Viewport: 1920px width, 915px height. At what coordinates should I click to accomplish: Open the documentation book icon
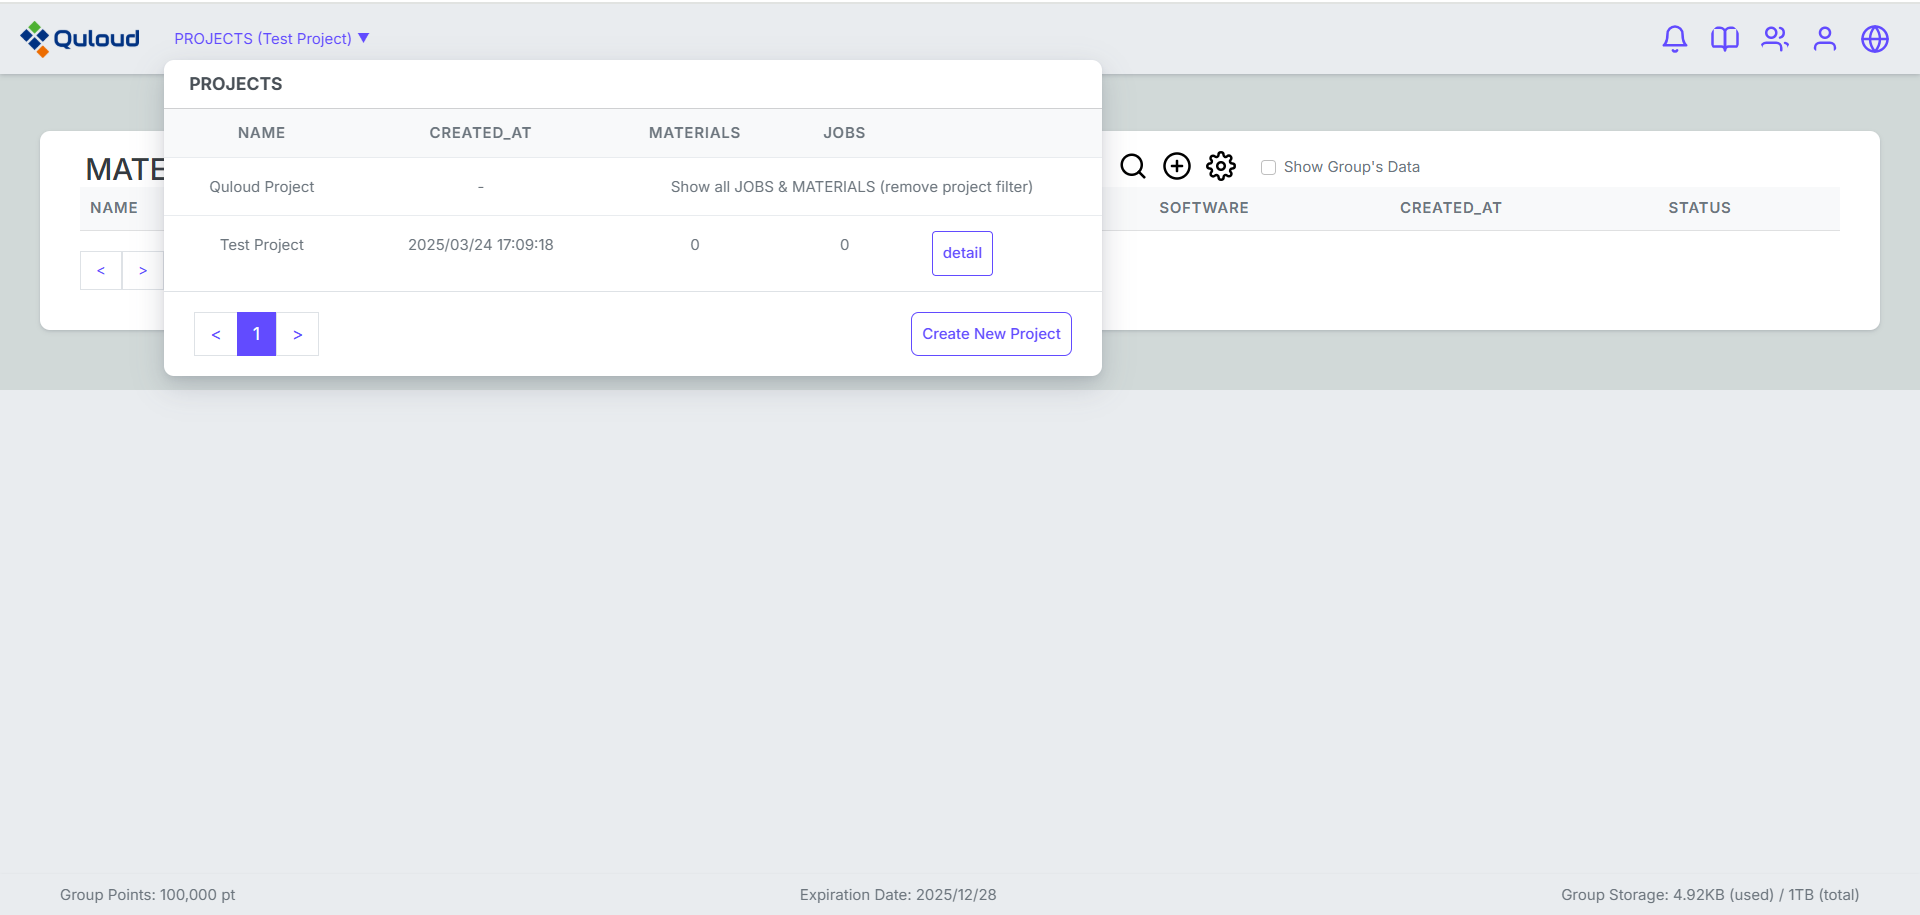click(x=1724, y=39)
